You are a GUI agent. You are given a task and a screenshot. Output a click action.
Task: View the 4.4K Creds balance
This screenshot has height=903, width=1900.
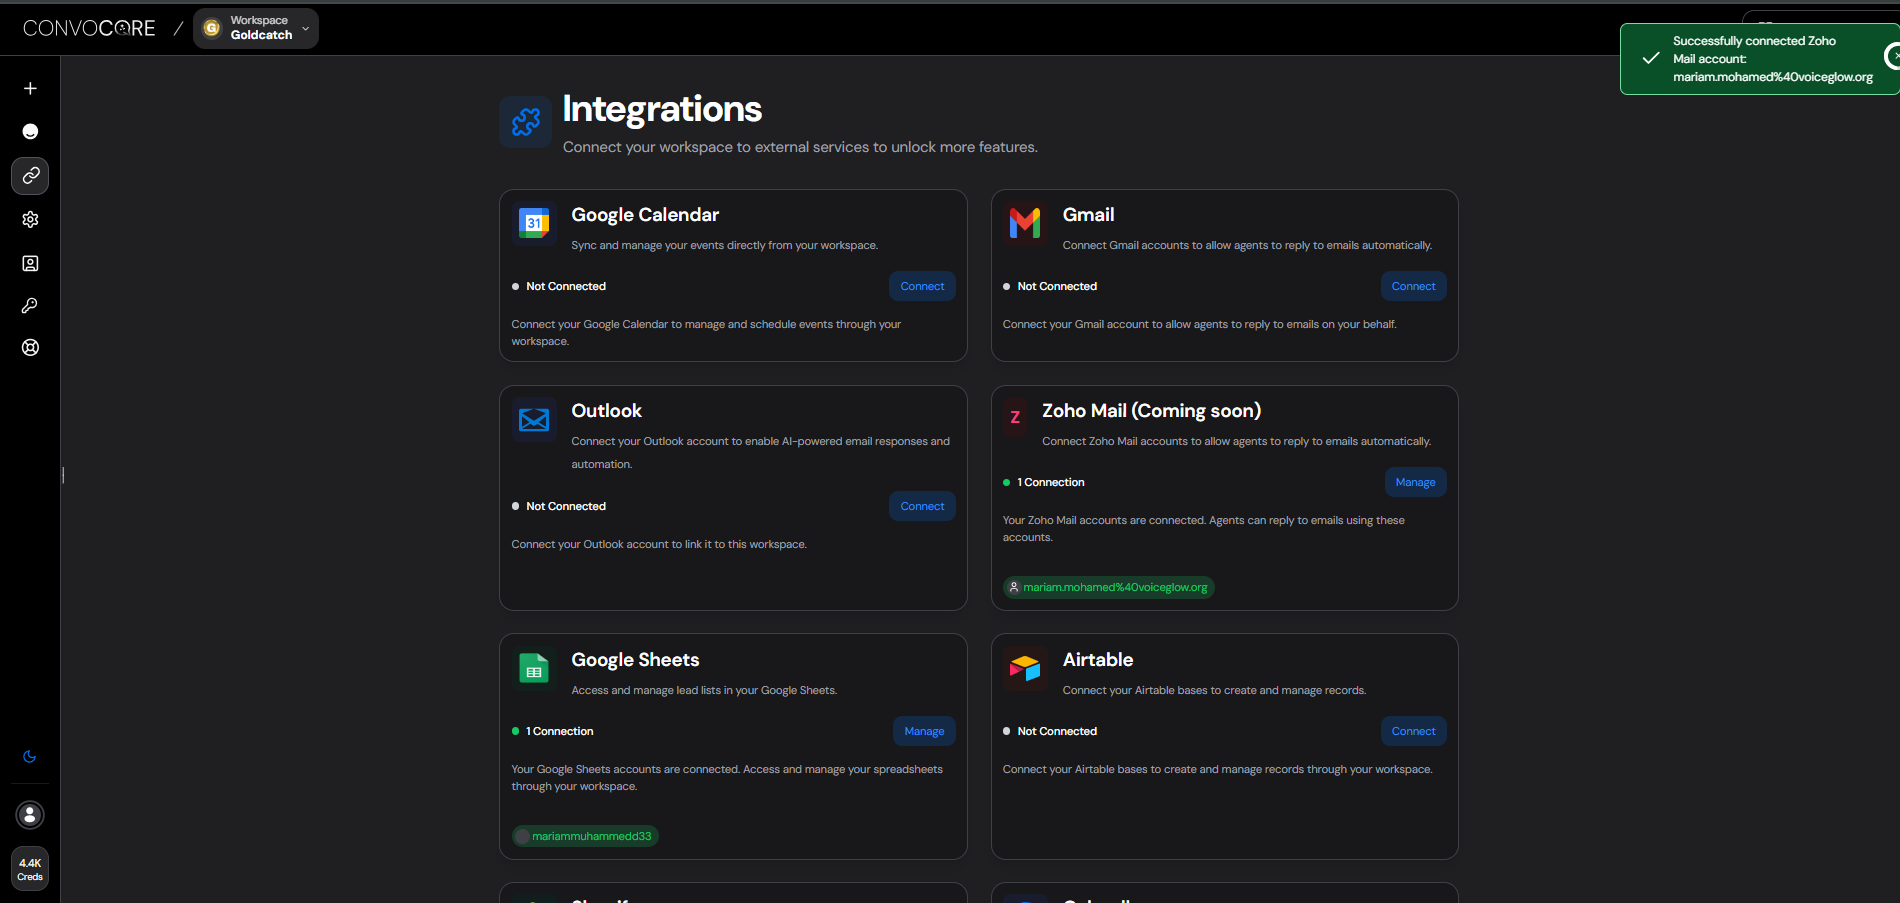(x=30, y=869)
